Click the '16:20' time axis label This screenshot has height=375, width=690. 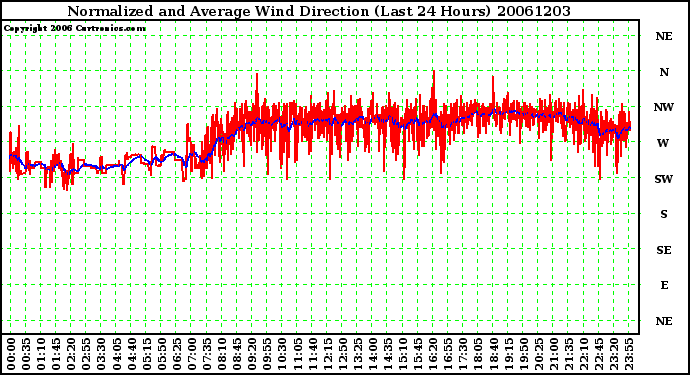(433, 354)
